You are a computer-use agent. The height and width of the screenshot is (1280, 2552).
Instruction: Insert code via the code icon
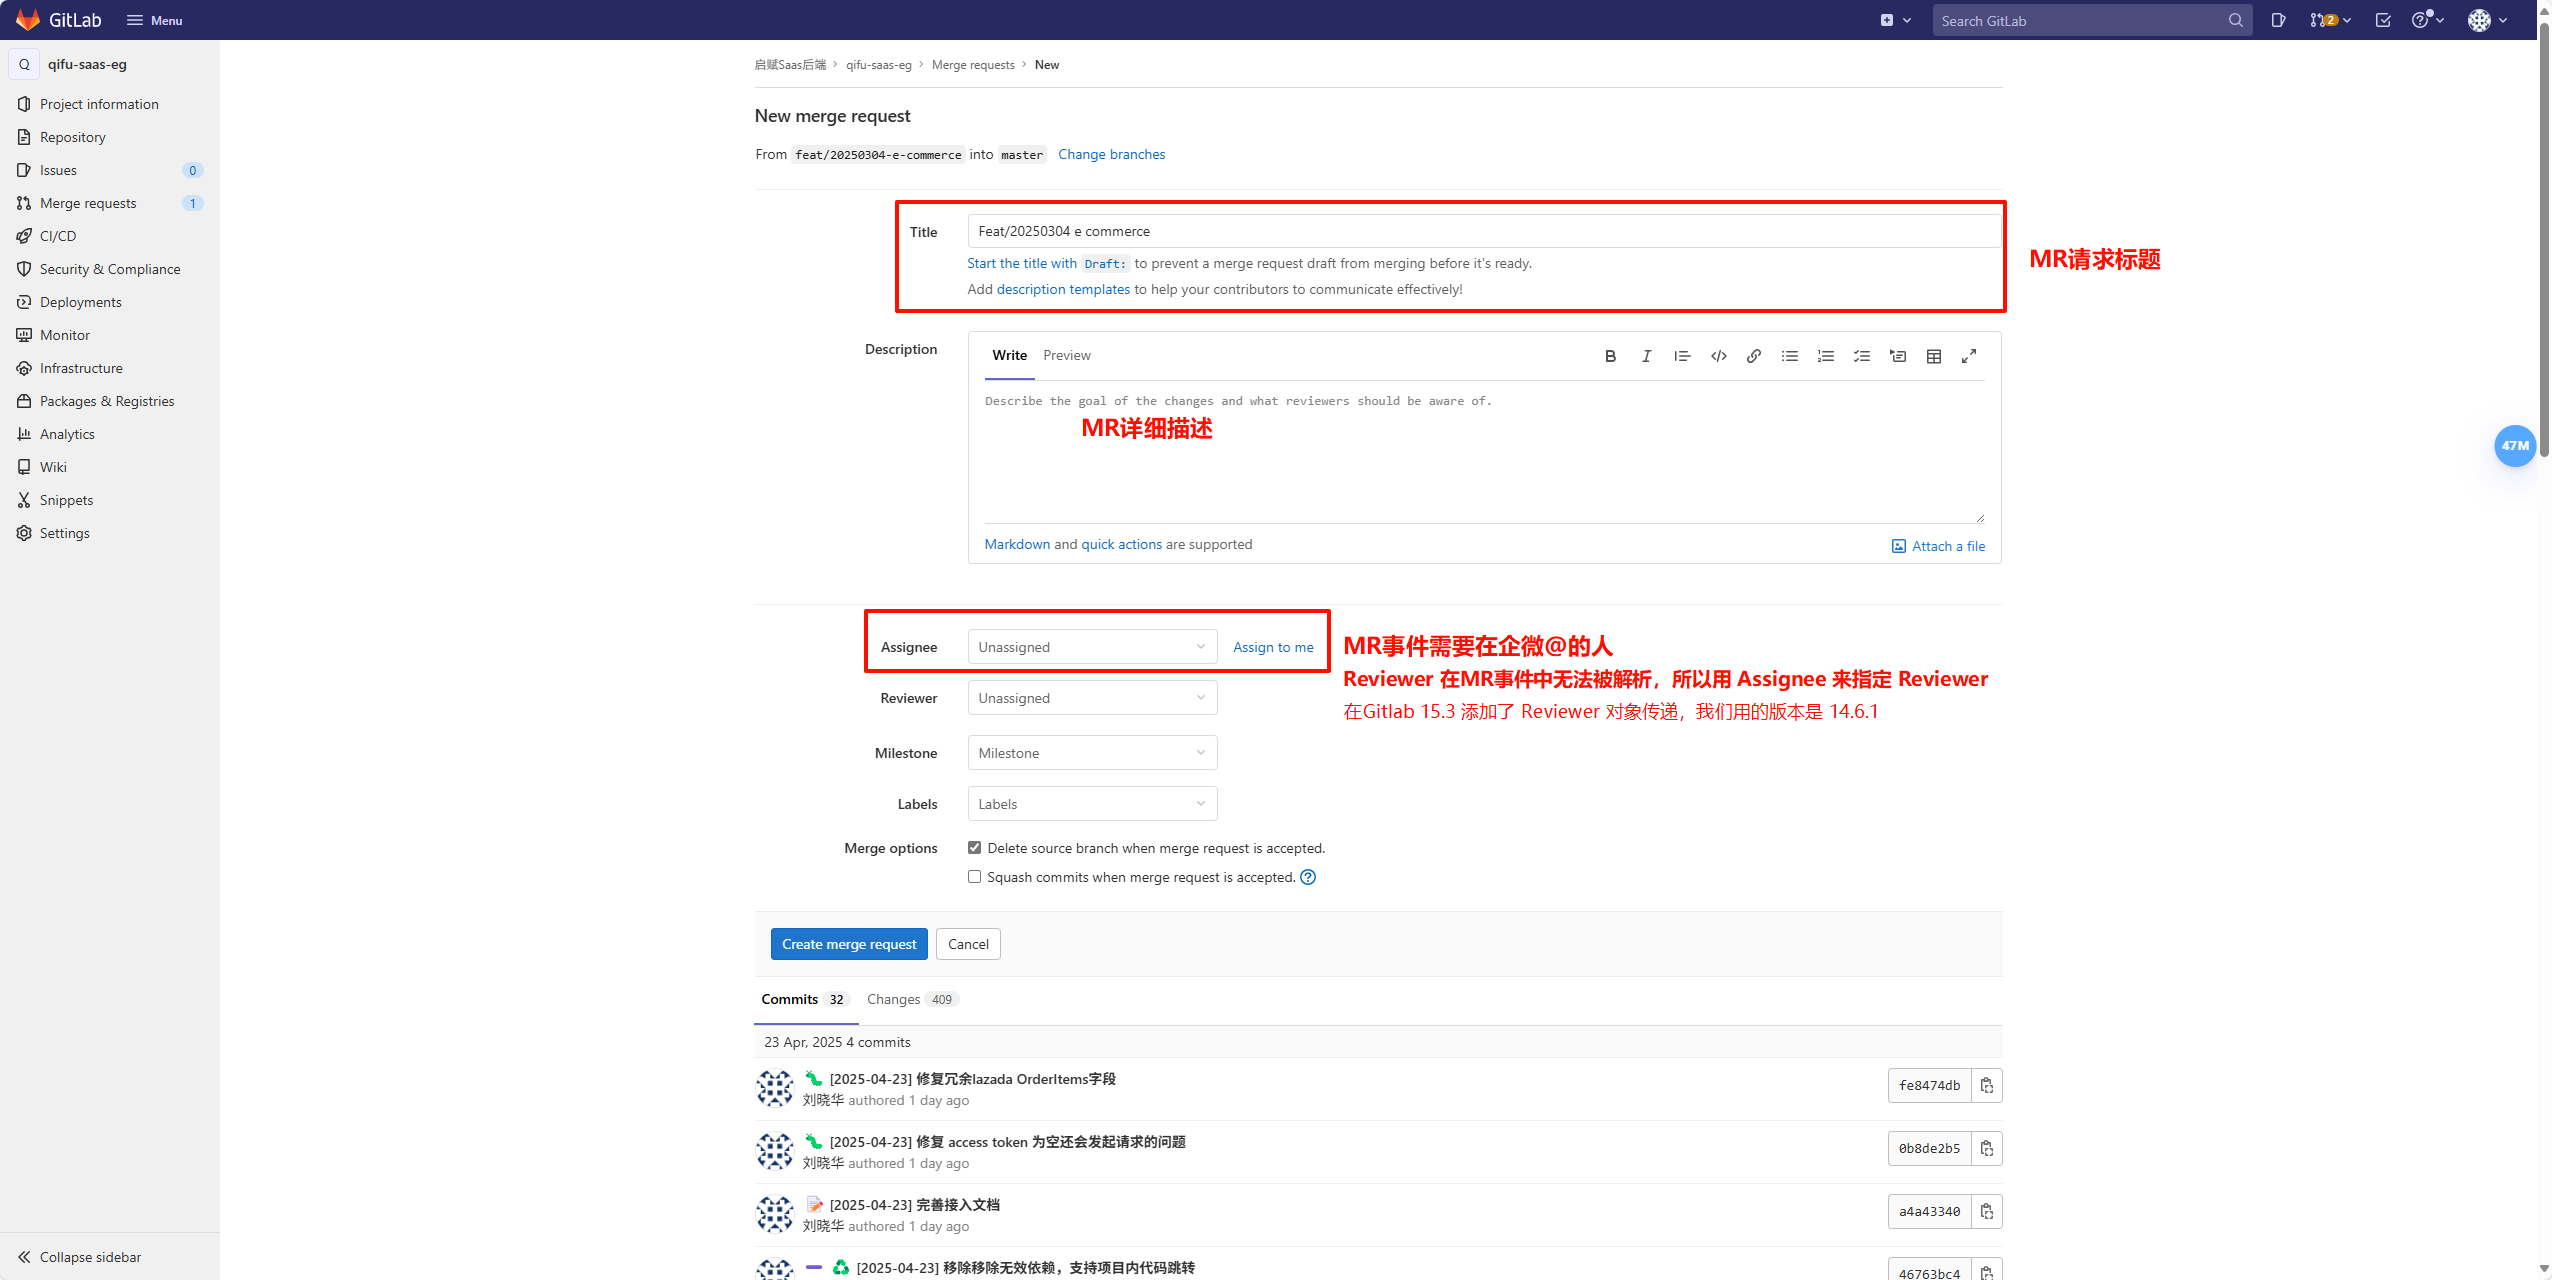coord(1718,356)
